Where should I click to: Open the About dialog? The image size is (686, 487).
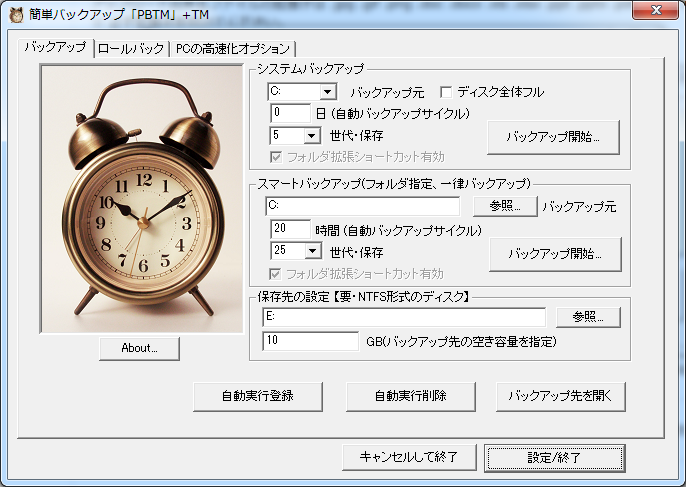140,348
